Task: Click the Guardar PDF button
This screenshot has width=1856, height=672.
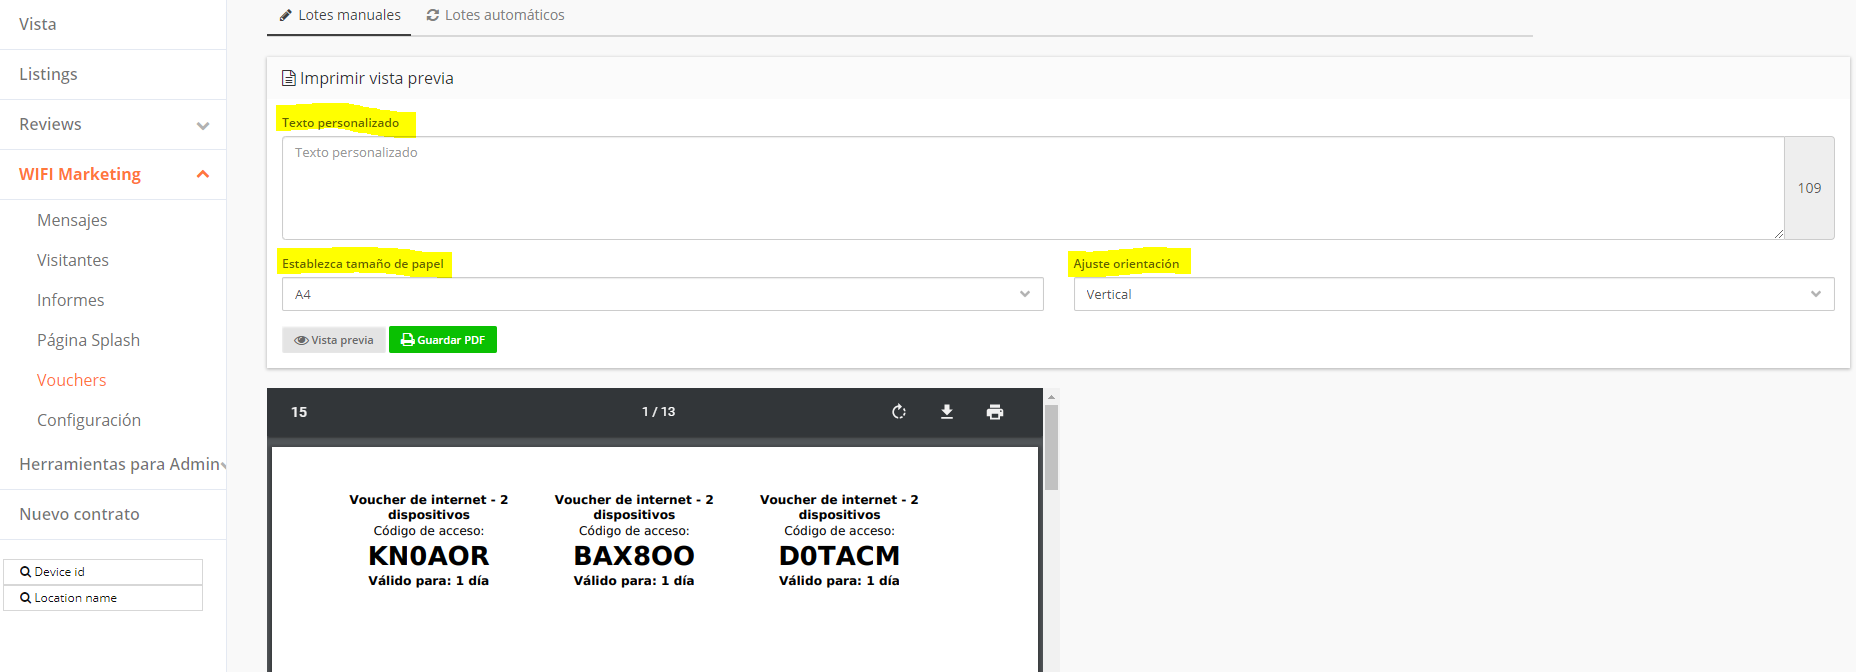Action: (x=443, y=340)
